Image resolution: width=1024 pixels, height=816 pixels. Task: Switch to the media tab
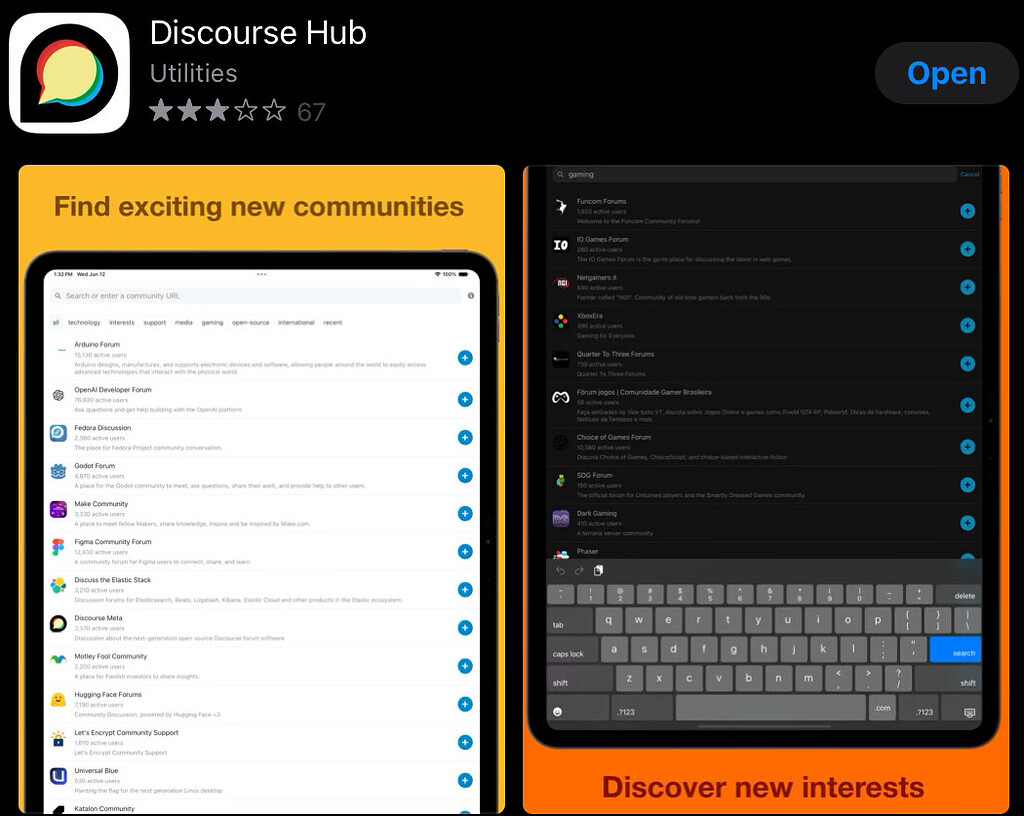184,322
